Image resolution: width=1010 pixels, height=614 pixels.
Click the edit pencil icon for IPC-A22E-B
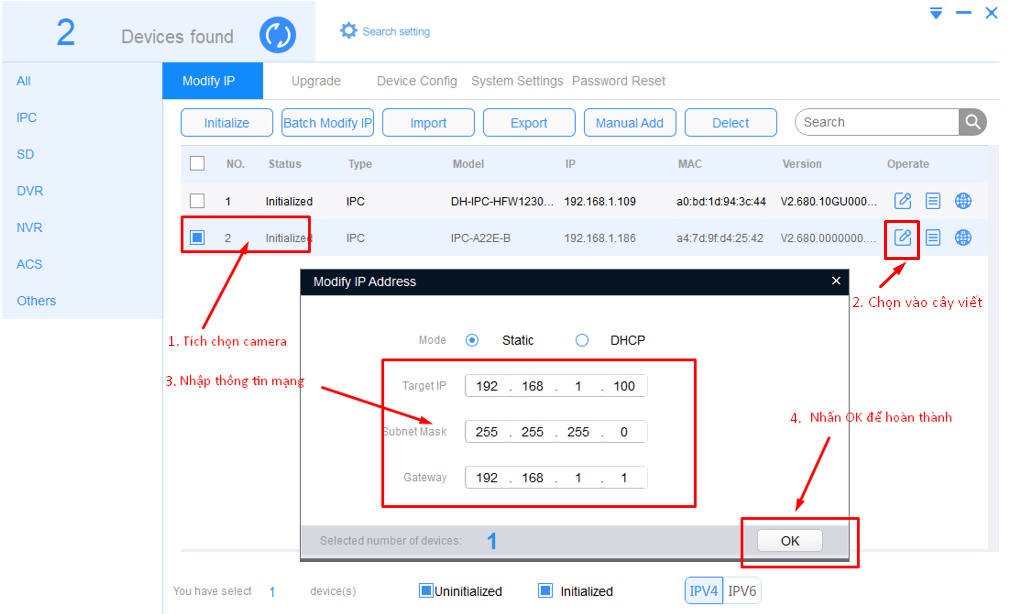[x=902, y=237]
